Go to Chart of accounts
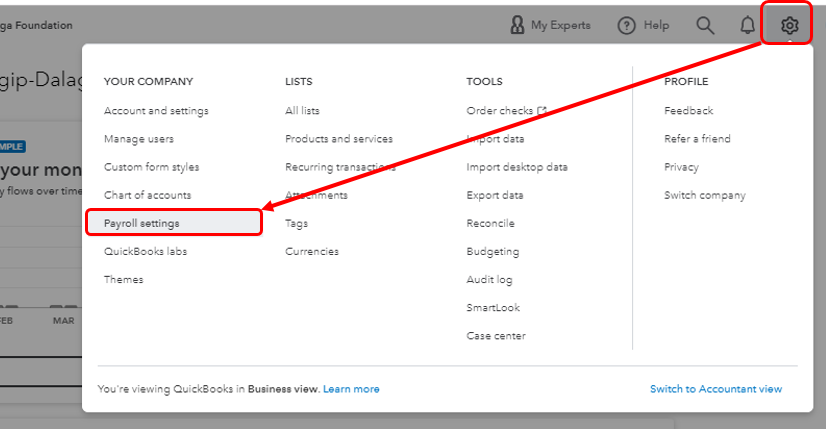The height and width of the screenshot is (429, 826). (147, 195)
